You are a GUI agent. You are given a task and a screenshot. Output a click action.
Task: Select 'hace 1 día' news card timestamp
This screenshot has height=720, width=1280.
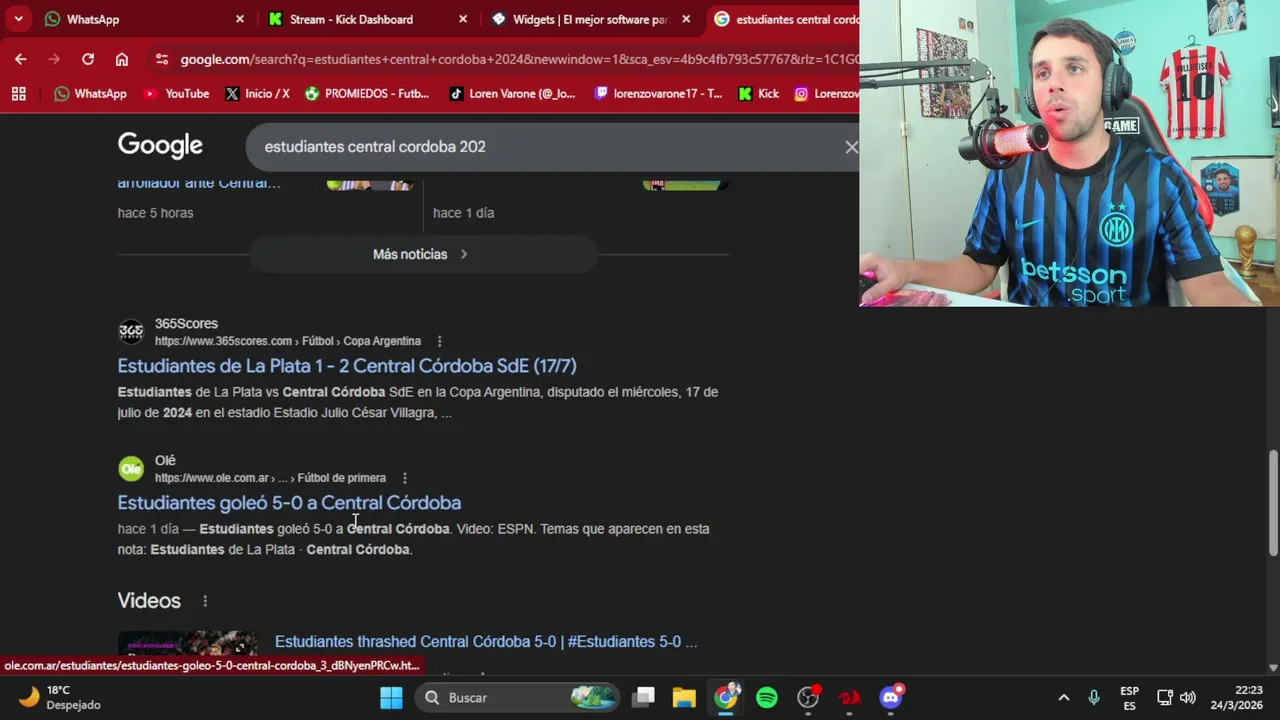463,213
